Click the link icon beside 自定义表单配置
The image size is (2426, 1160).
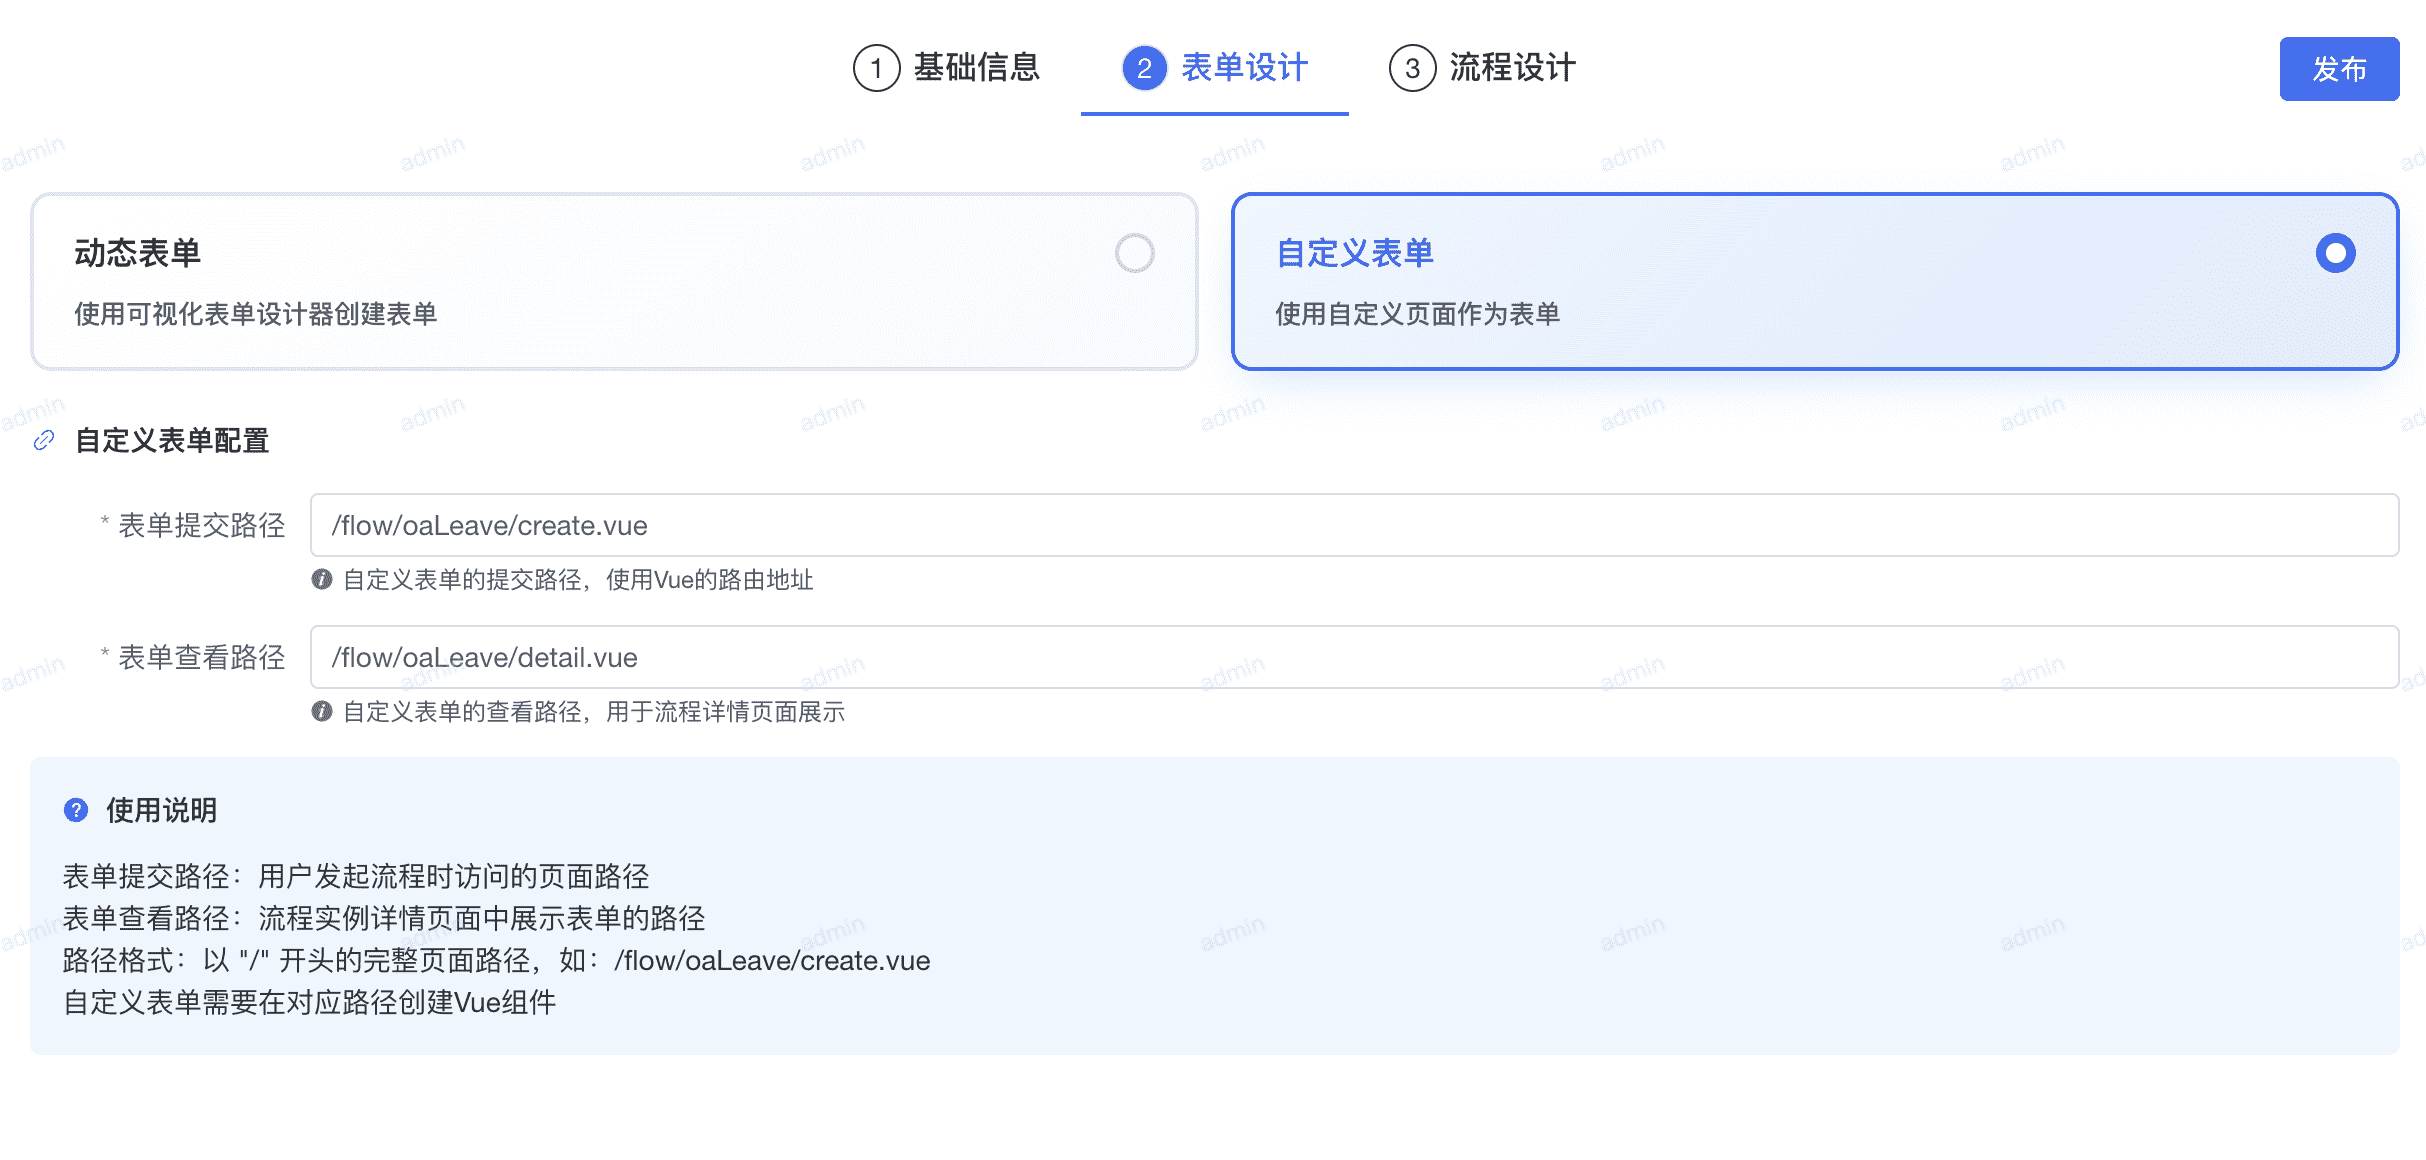[44, 441]
